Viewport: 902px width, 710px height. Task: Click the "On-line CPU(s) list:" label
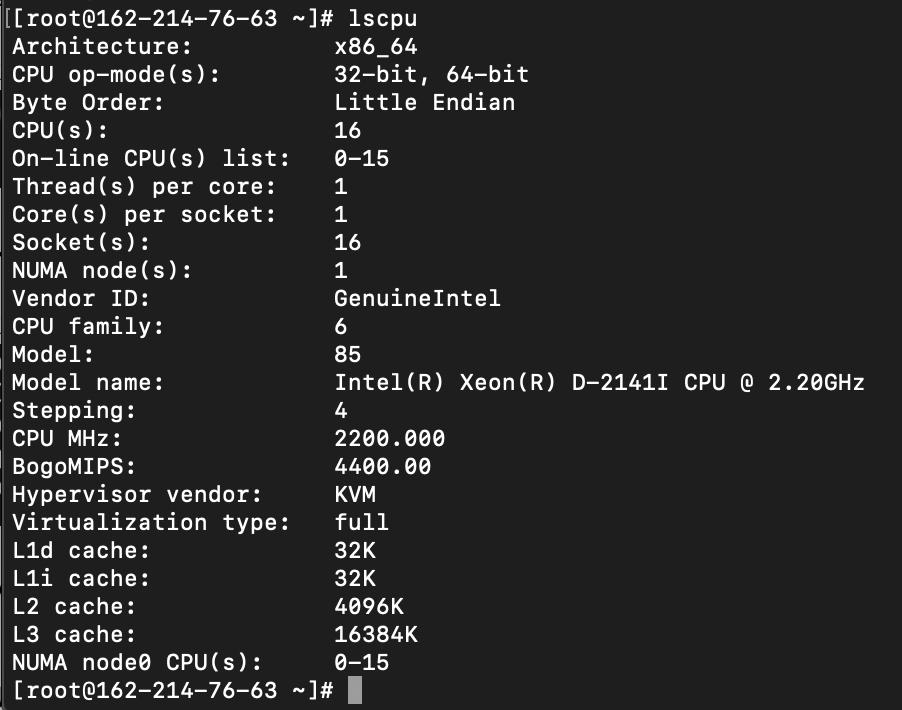[x=151, y=158]
